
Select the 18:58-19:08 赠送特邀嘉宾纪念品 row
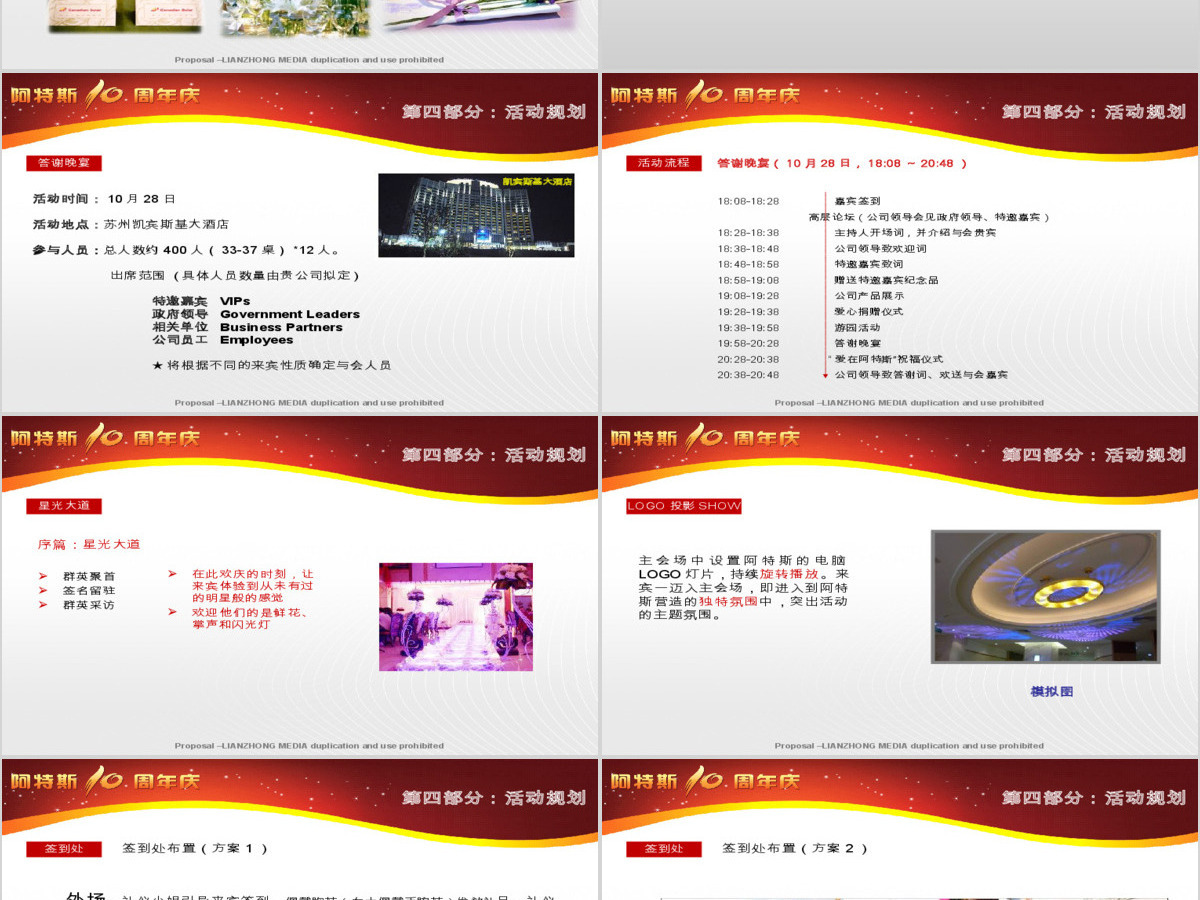coord(828,280)
